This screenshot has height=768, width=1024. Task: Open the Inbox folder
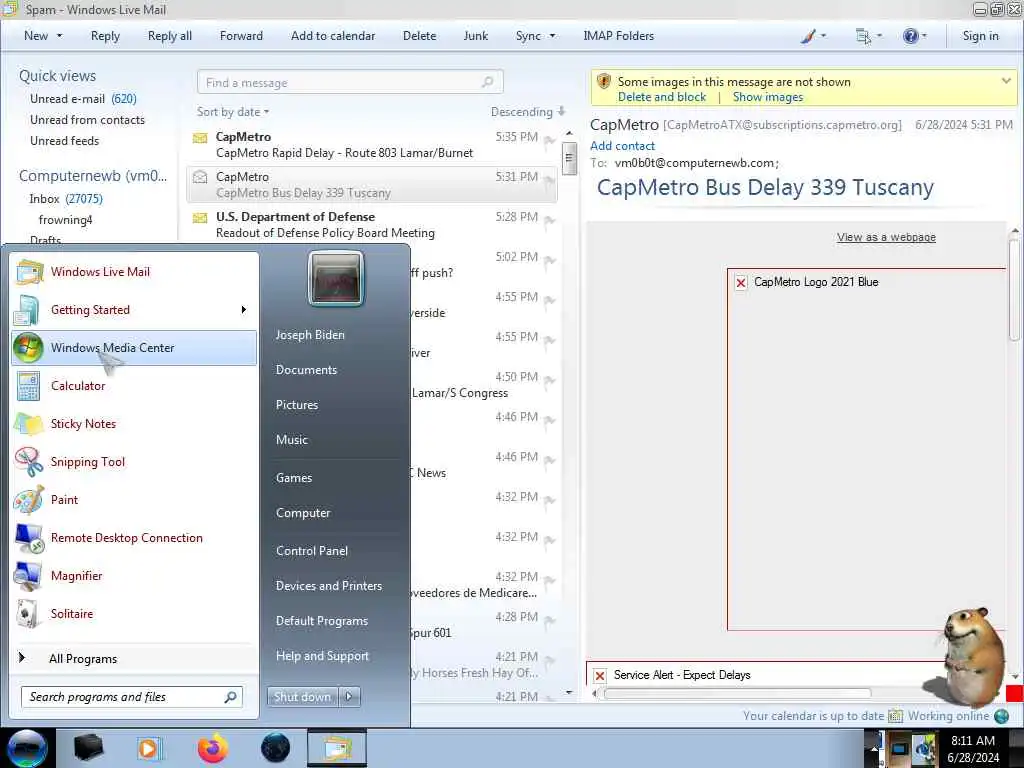point(65,199)
